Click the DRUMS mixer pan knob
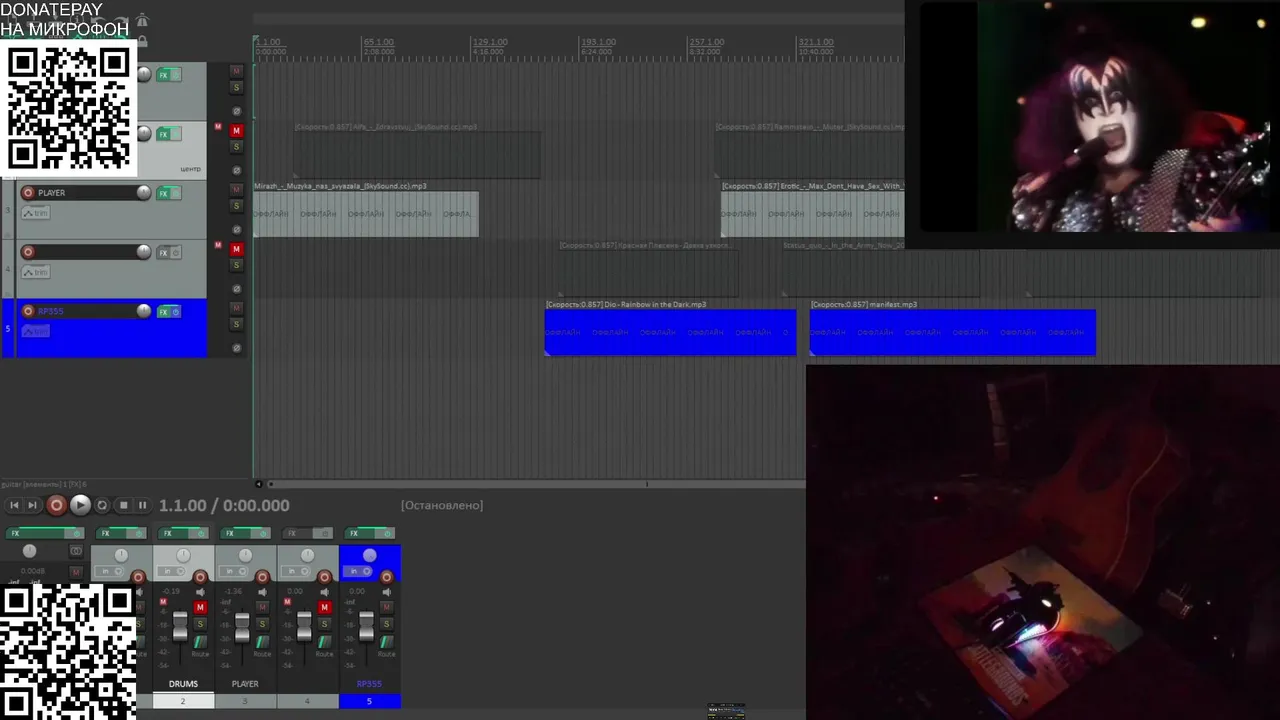 pyautogui.click(x=183, y=555)
